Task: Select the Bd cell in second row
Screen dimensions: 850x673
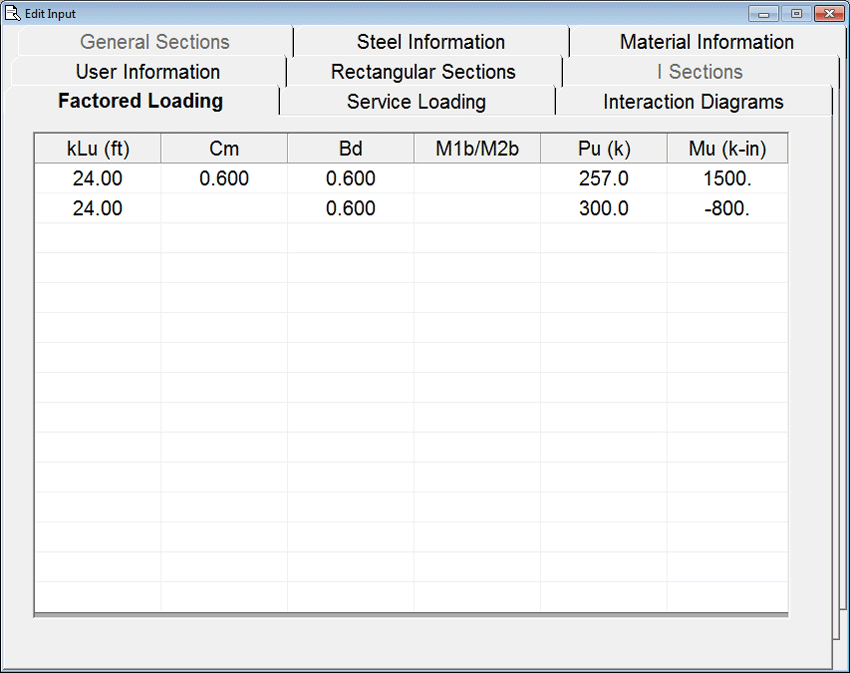Action: pos(350,208)
